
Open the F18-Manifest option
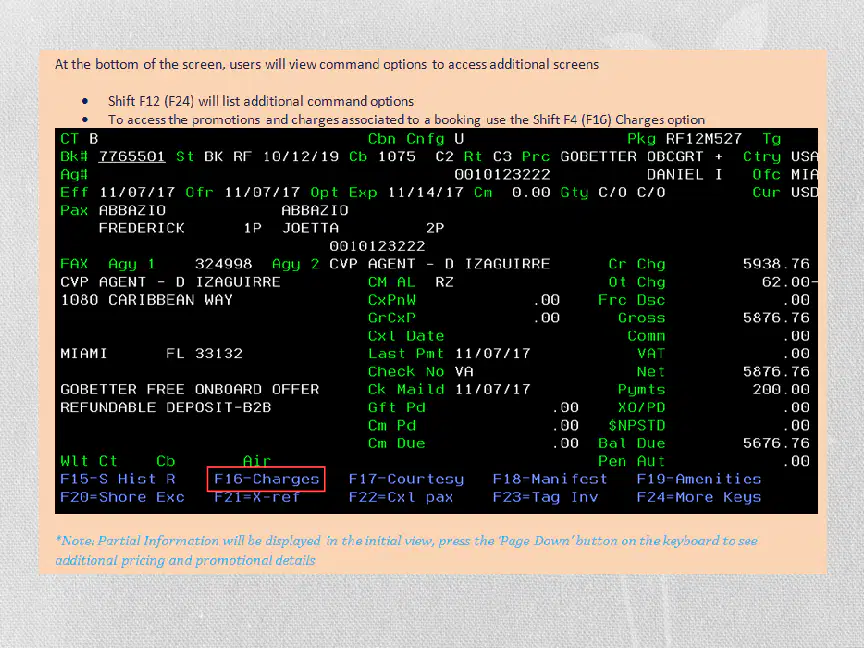pos(550,479)
